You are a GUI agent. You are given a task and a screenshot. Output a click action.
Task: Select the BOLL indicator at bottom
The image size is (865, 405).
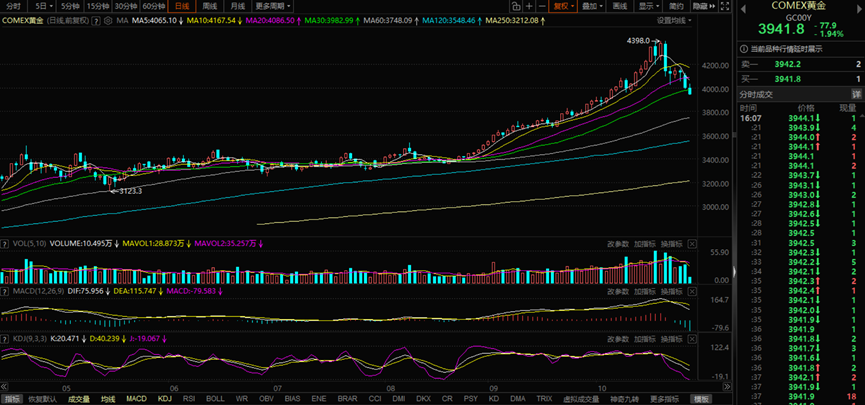214,399
